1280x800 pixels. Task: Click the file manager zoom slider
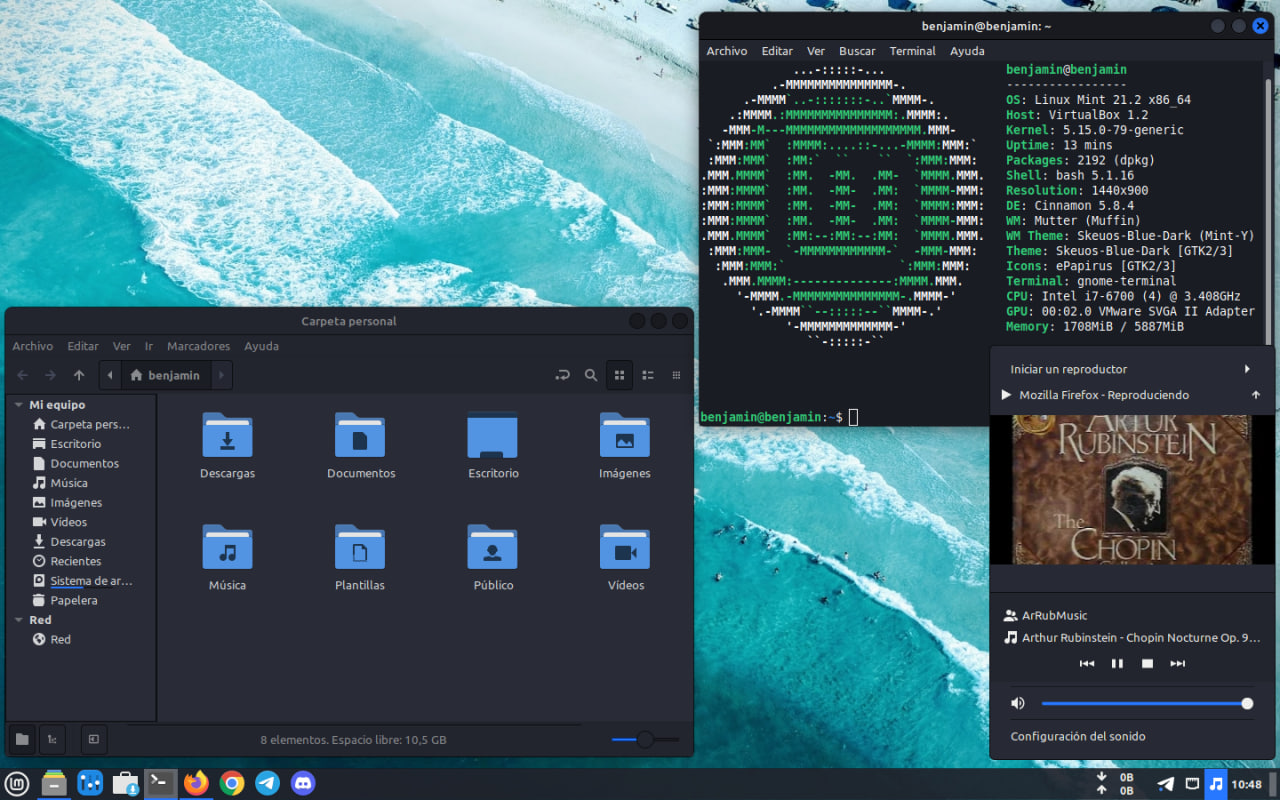point(645,739)
